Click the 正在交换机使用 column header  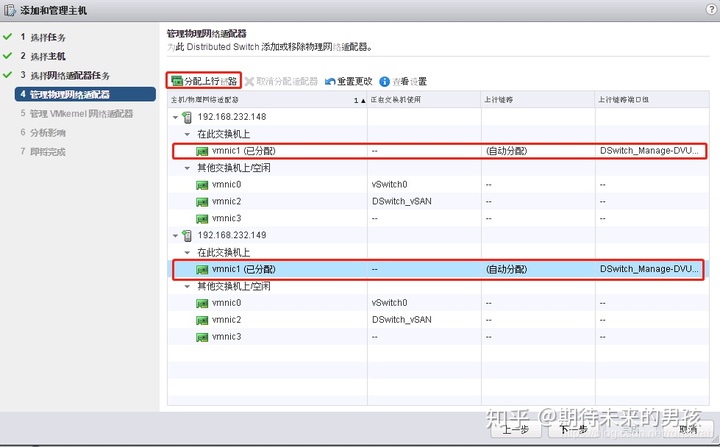(x=424, y=100)
